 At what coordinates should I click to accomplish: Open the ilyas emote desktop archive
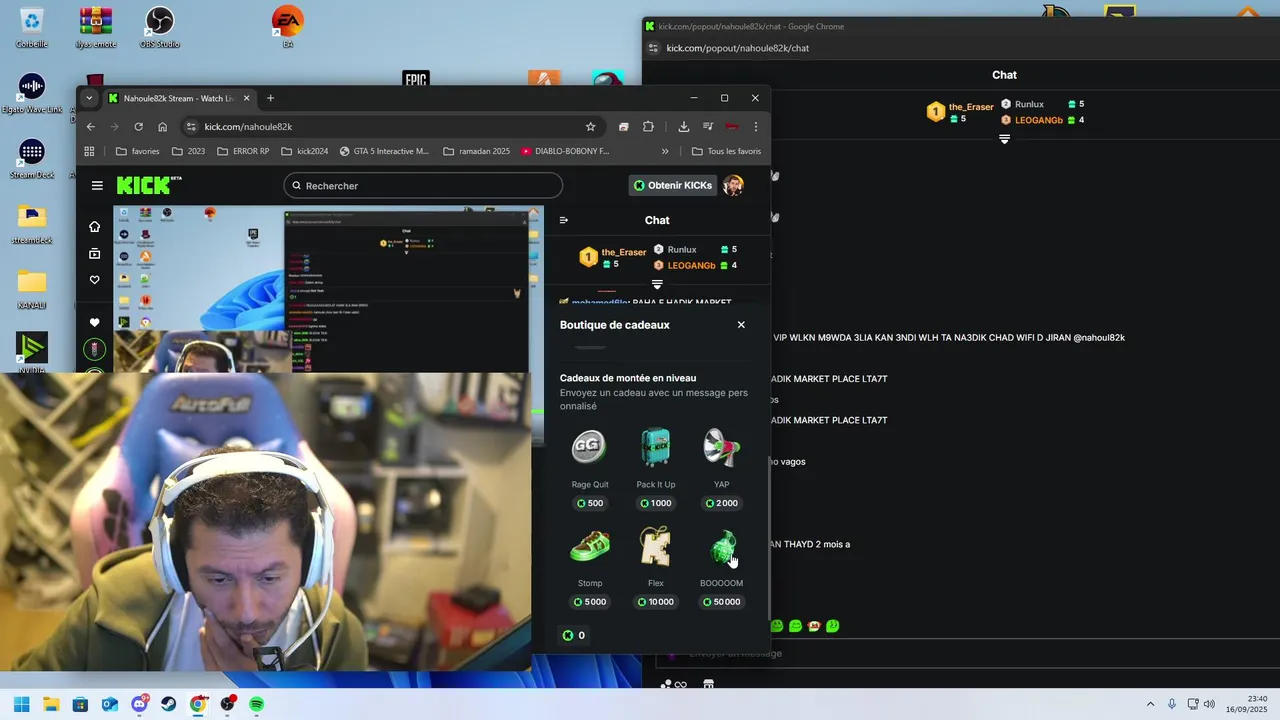click(x=96, y=28)
